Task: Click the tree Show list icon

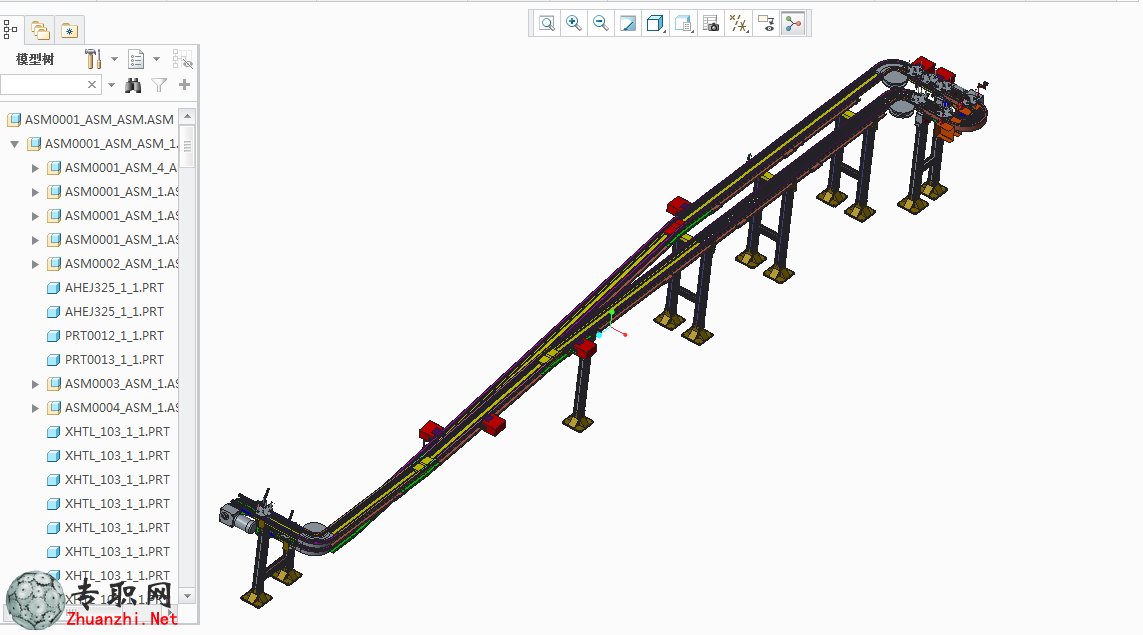Action: tap(136, 59)
